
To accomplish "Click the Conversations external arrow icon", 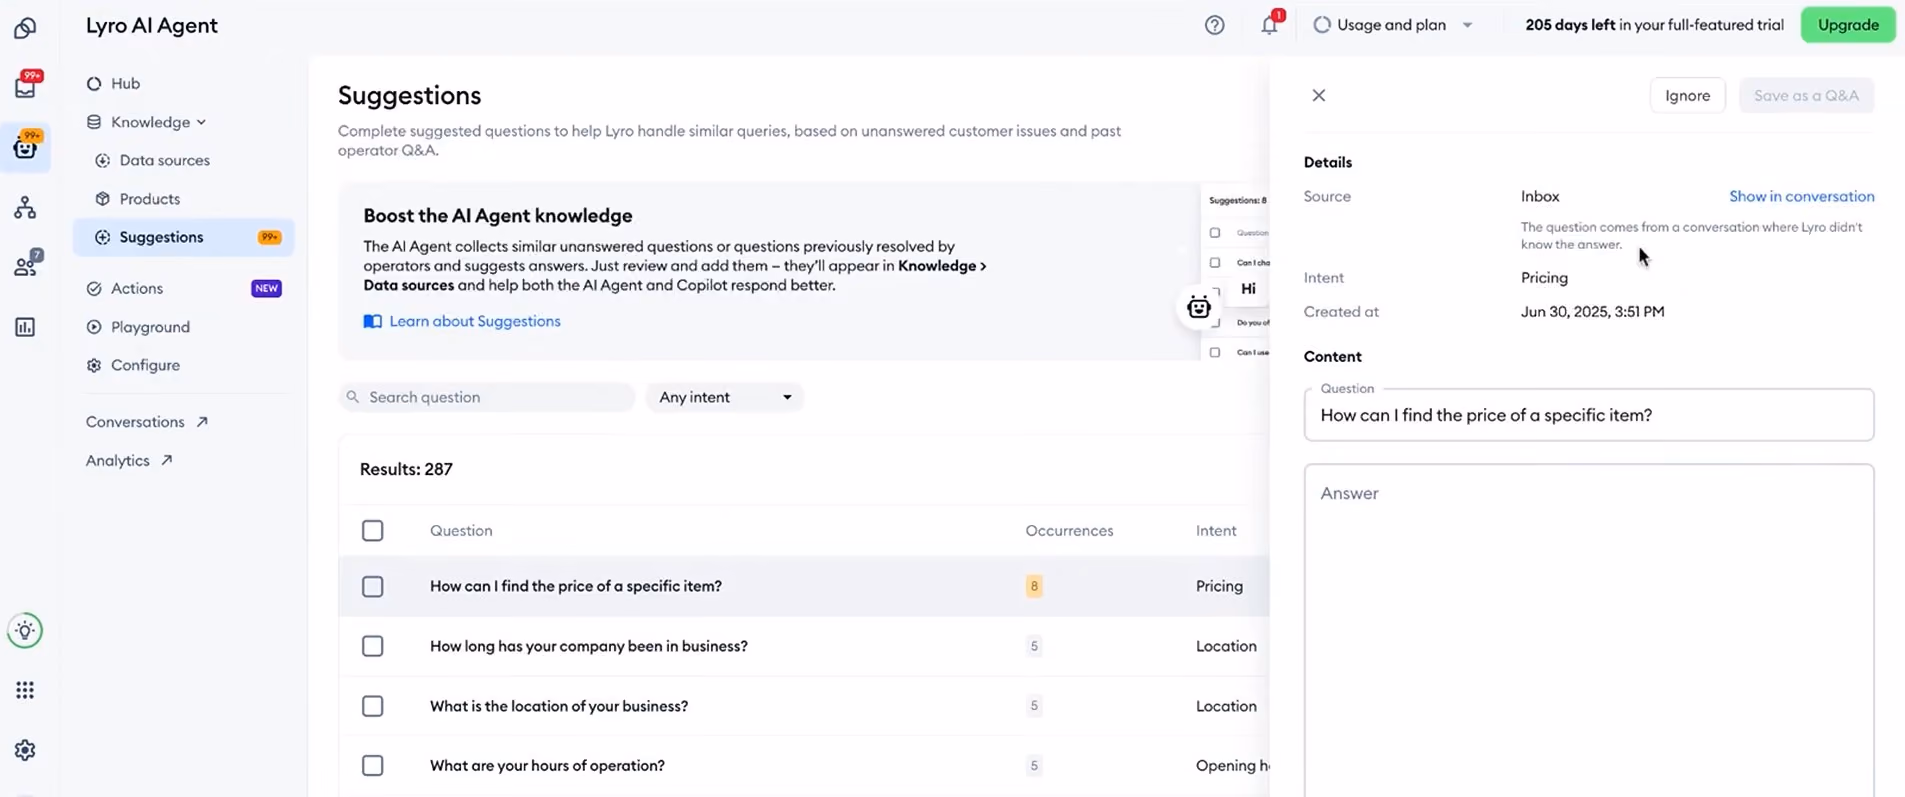I will click(x=202, y=422).
